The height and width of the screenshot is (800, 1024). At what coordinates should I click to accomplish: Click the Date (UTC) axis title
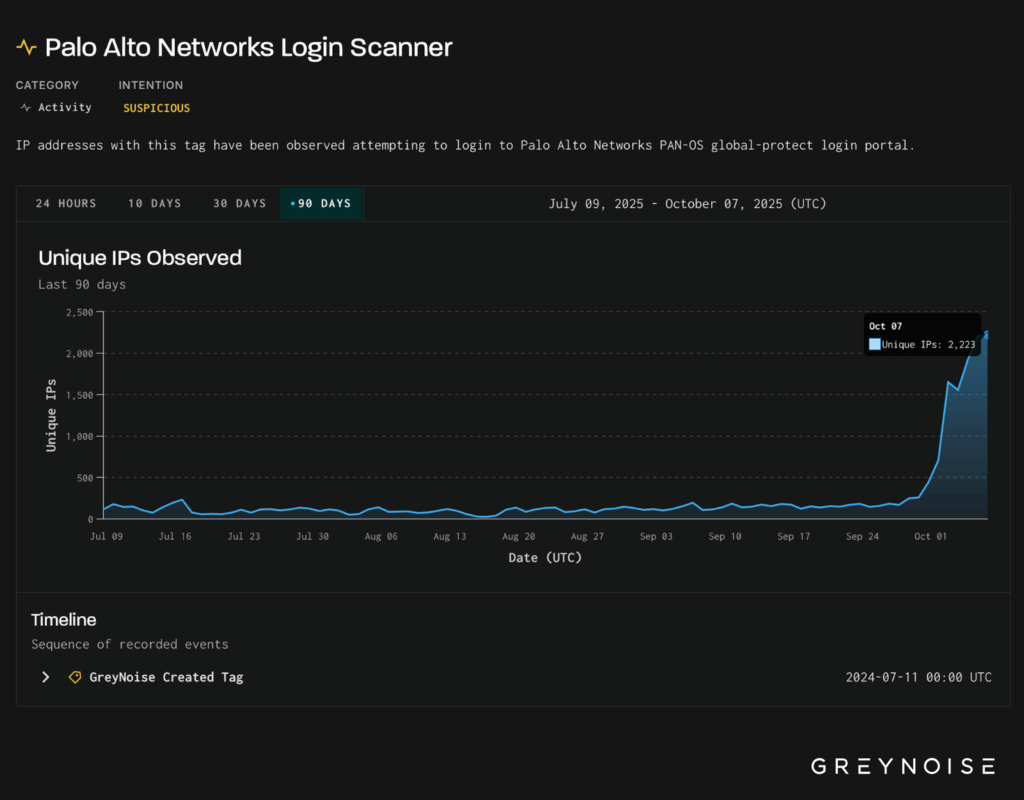(545, 558)
